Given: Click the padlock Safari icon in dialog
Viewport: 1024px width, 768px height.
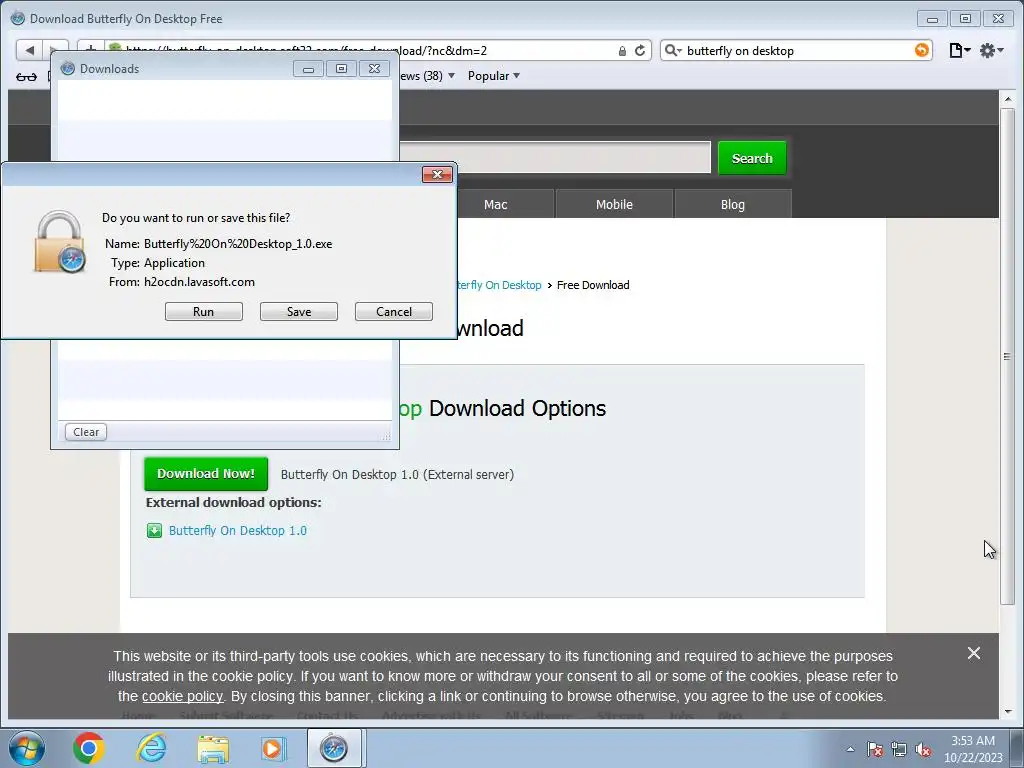Looking at the screenshot, I should coord(59,242).
